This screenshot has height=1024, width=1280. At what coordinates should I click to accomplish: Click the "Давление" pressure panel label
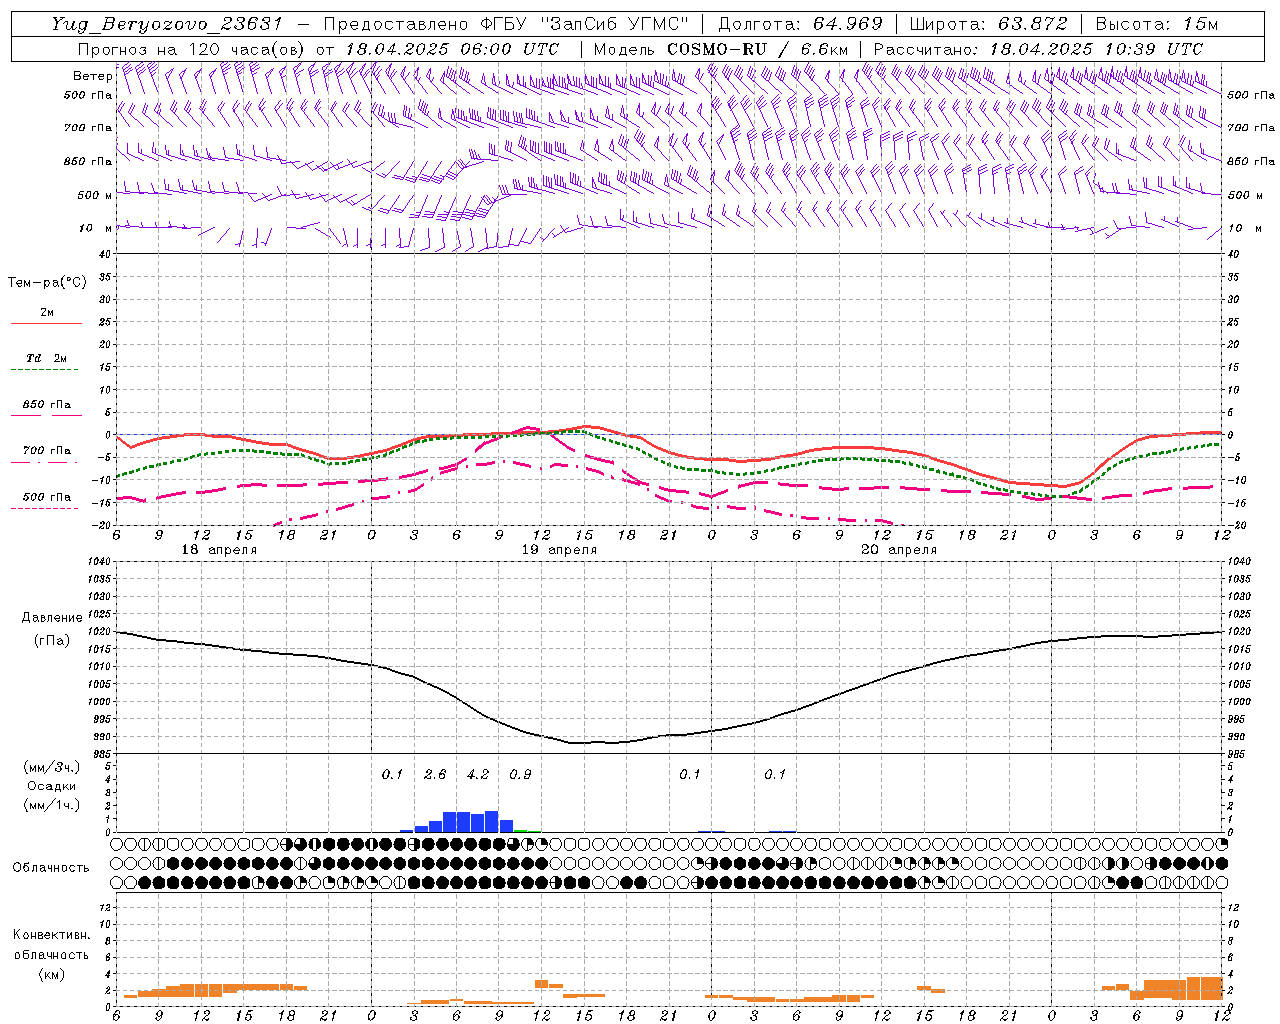52,618
